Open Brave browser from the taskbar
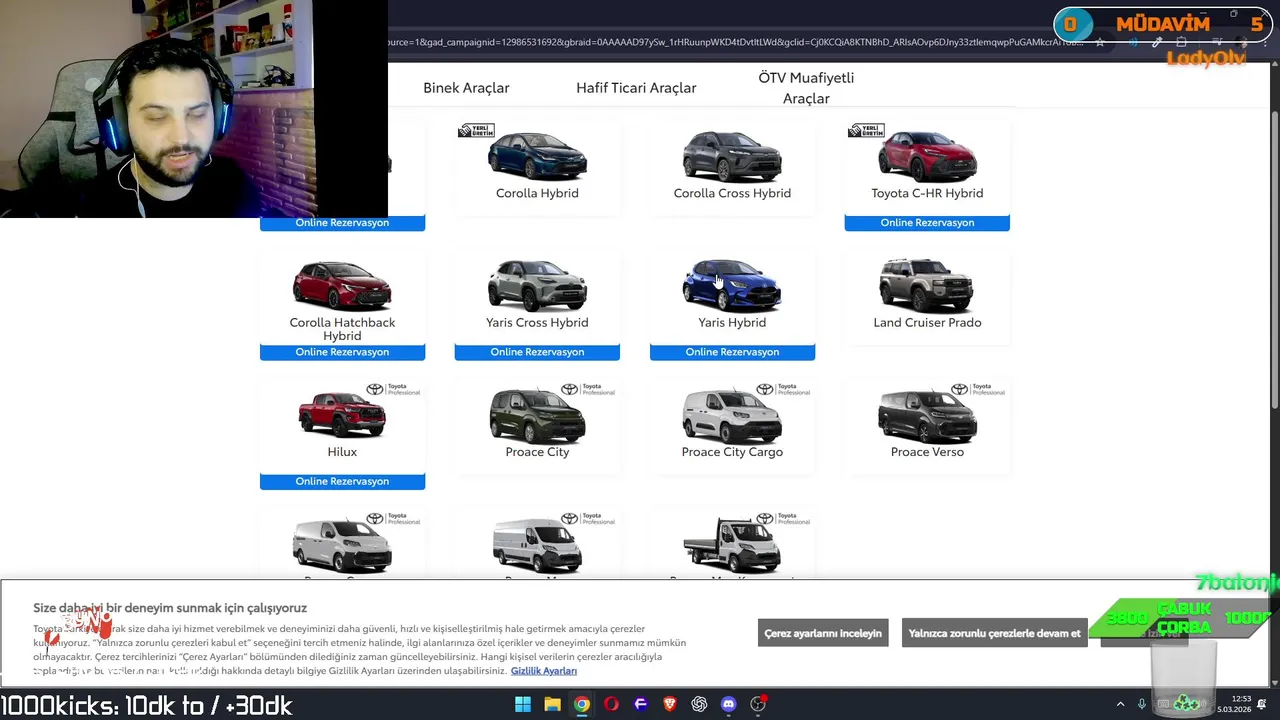1280x720 pixels. [x=670, y=704]
